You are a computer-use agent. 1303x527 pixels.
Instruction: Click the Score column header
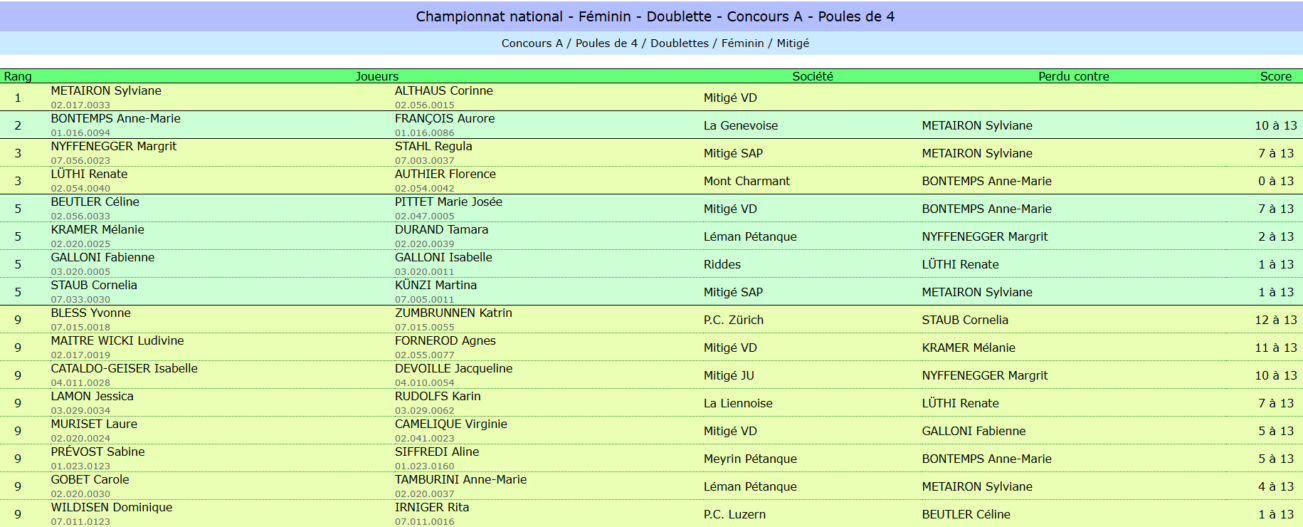click(x=1275, y=76)
